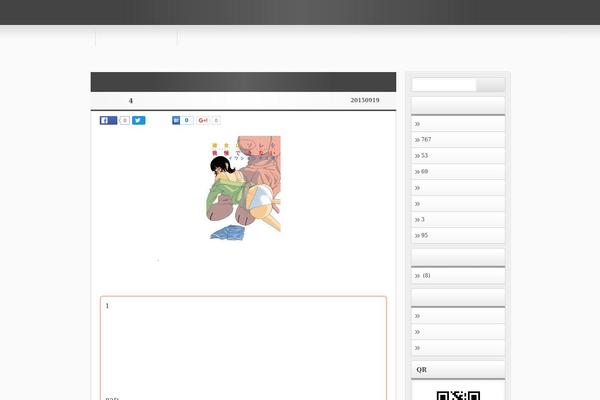This screenshot has width=600, height=400.
Task: Open the sidebar link with count 53
Action: tap(458, 156)
